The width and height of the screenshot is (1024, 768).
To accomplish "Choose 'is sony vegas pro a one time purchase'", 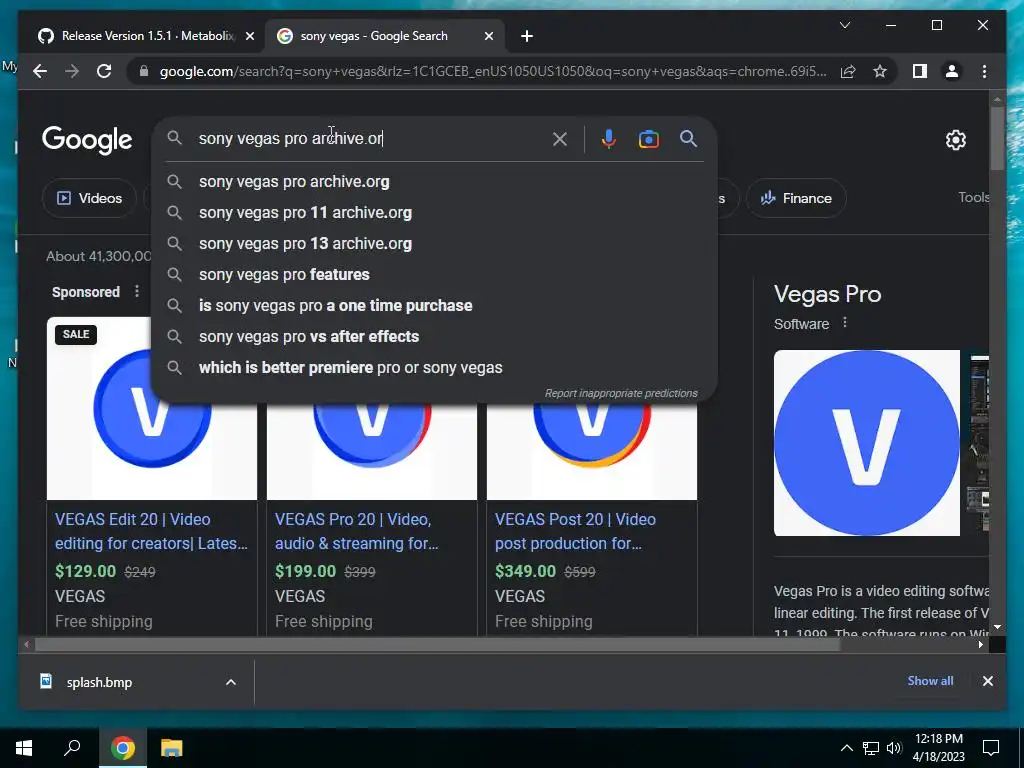I will 434,306.
